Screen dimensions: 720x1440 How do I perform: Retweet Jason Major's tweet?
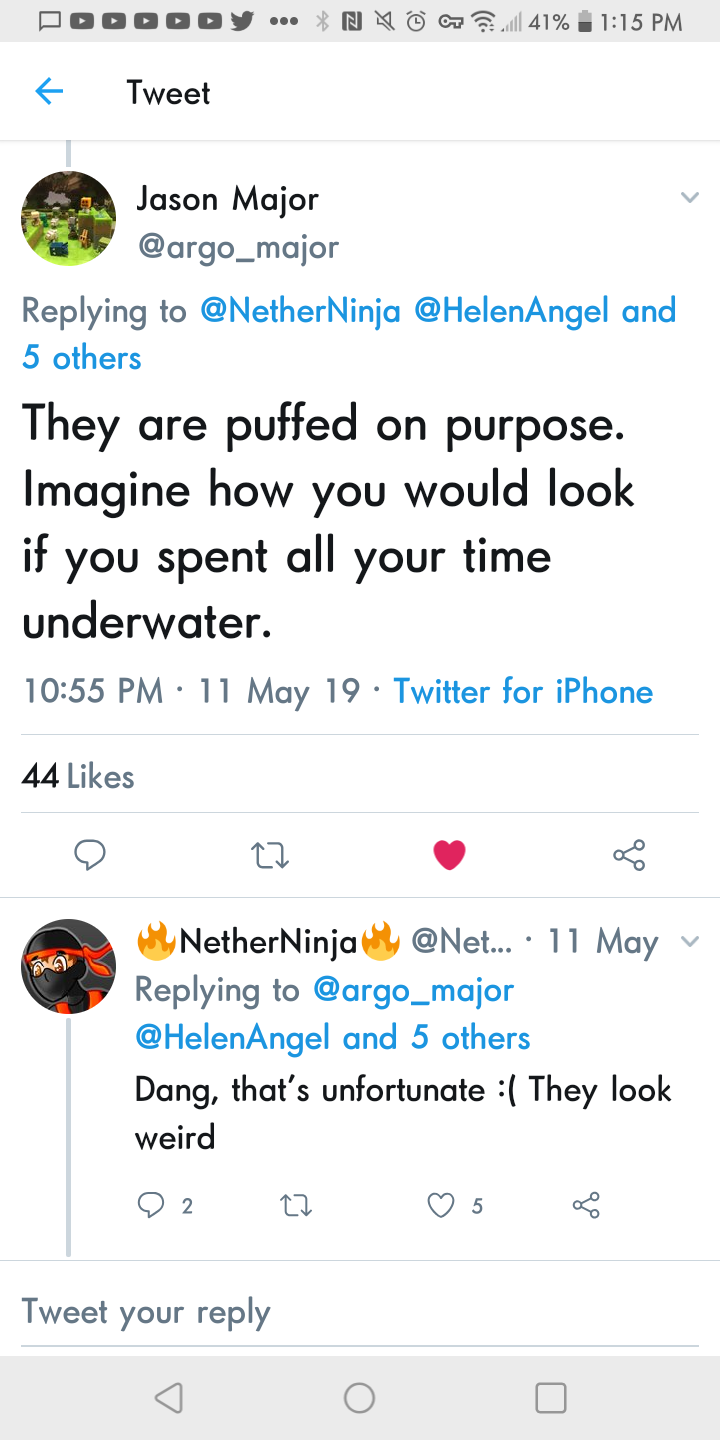click(x=269, y=855)
